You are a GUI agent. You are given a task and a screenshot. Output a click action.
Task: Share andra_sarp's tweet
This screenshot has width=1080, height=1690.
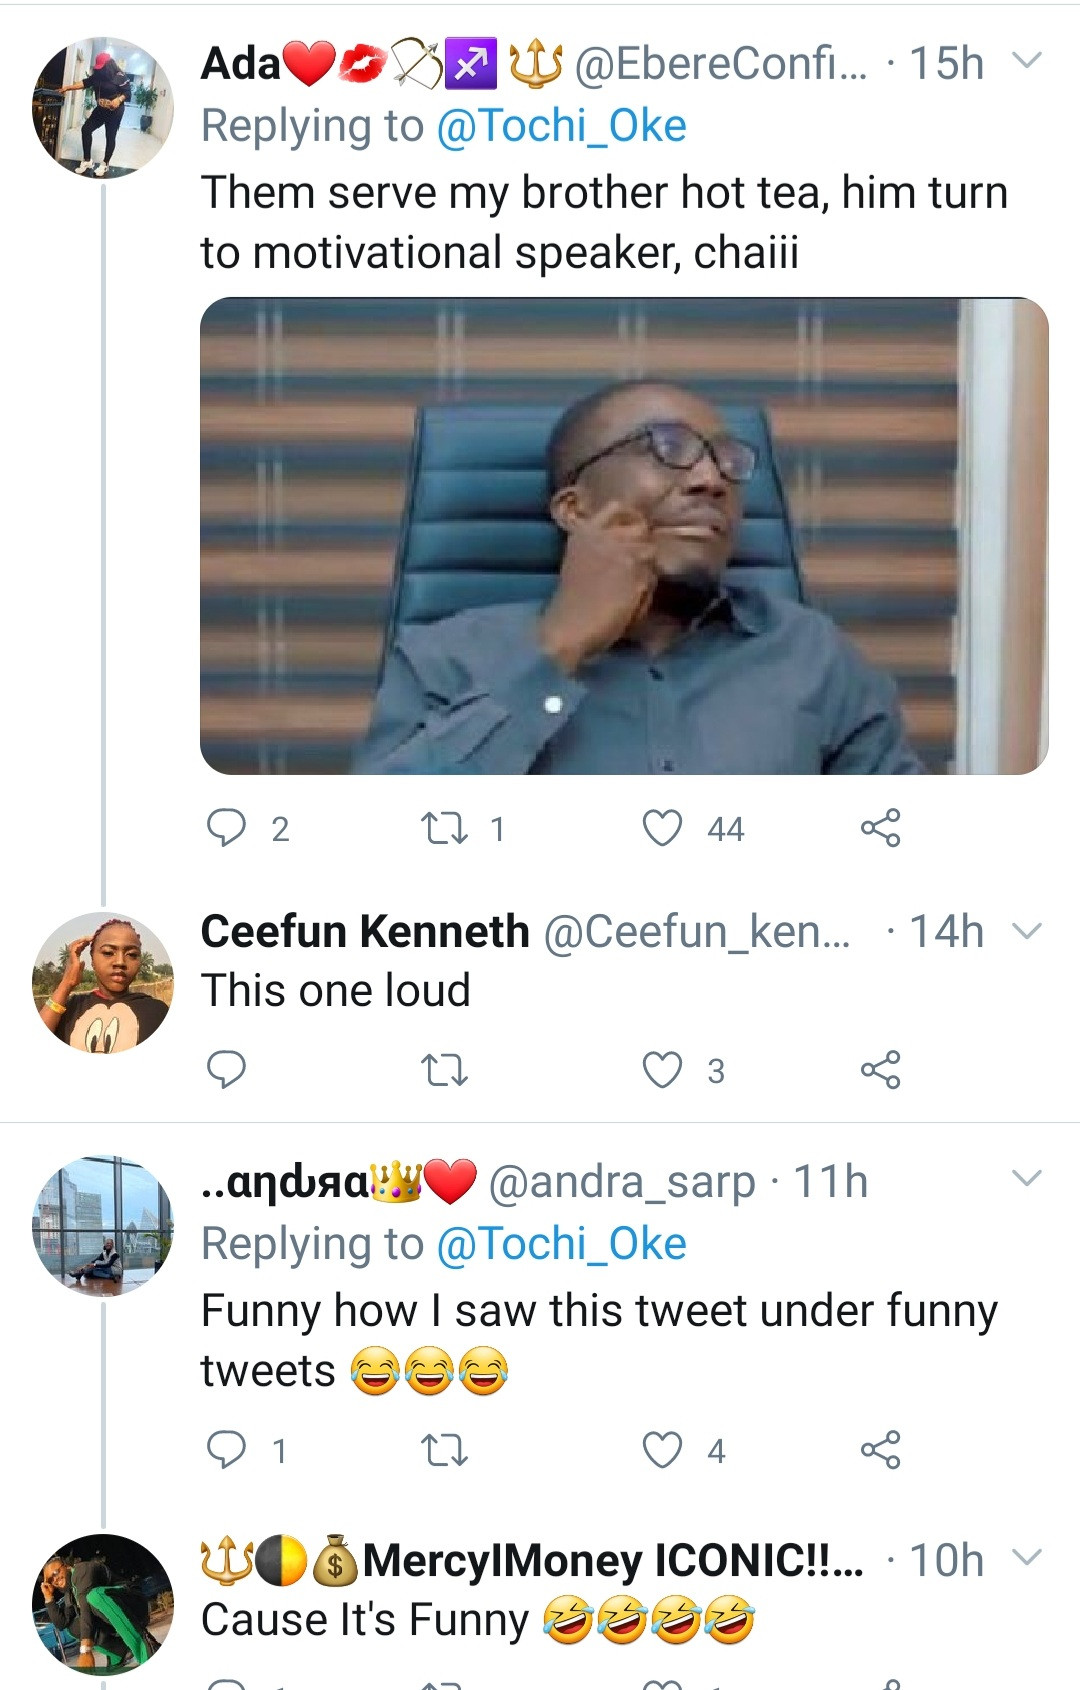point(880,1450)
